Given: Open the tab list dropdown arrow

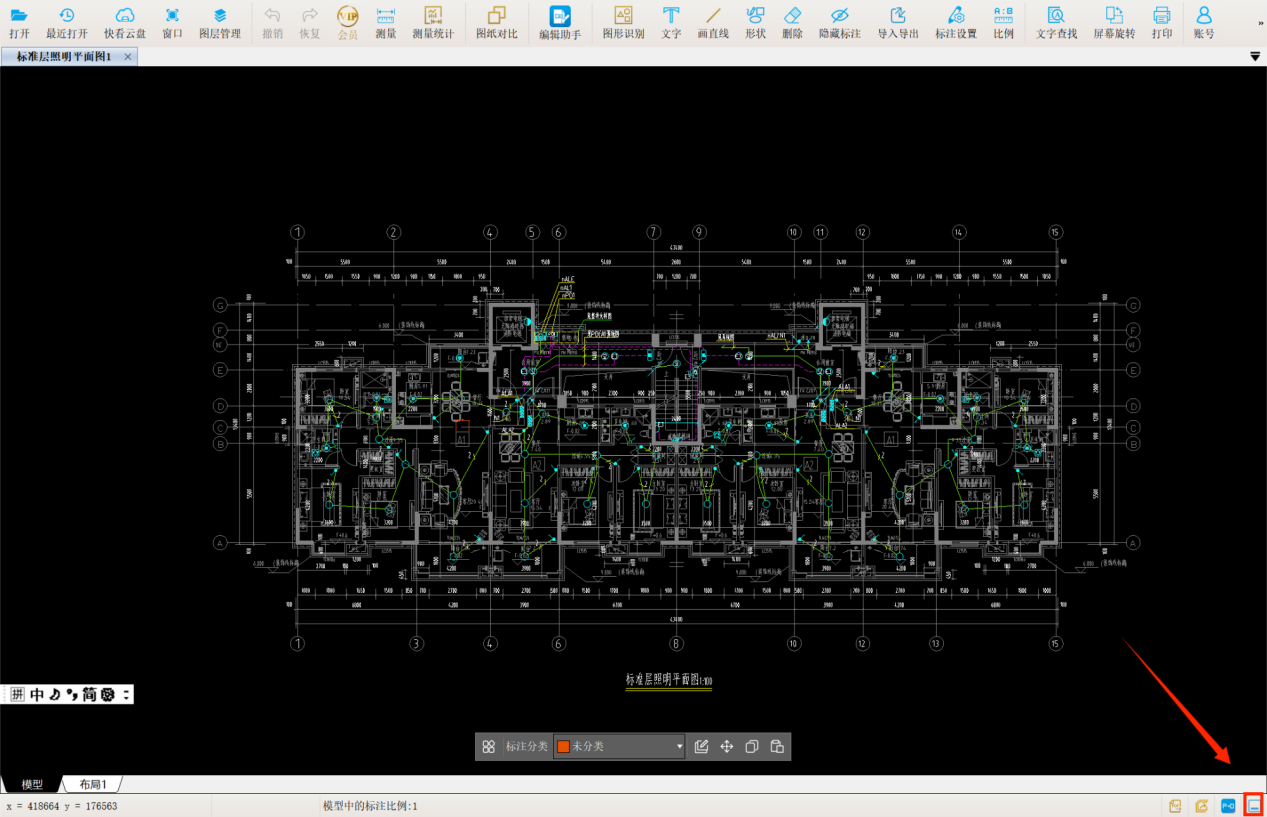Looking at the screenshot, I should click(1255, 57).
